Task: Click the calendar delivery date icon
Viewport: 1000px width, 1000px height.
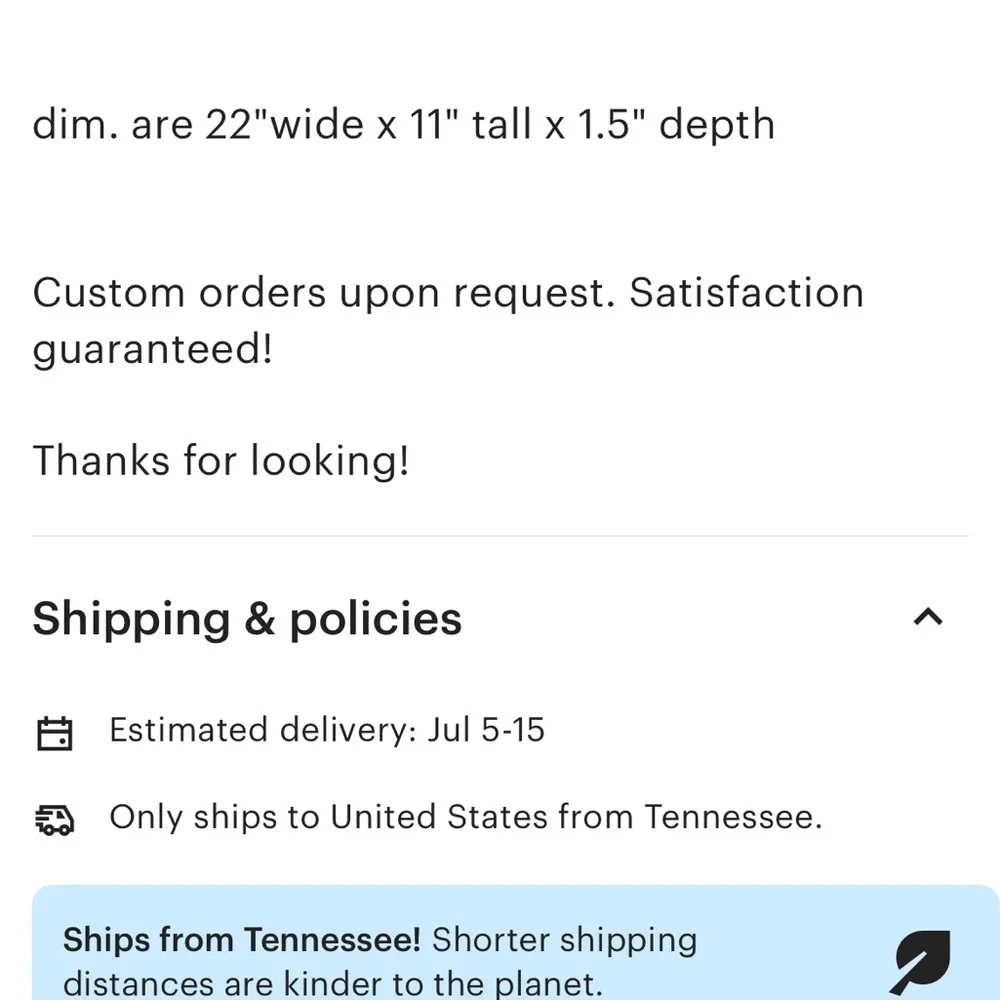Action: click(55, 733)
